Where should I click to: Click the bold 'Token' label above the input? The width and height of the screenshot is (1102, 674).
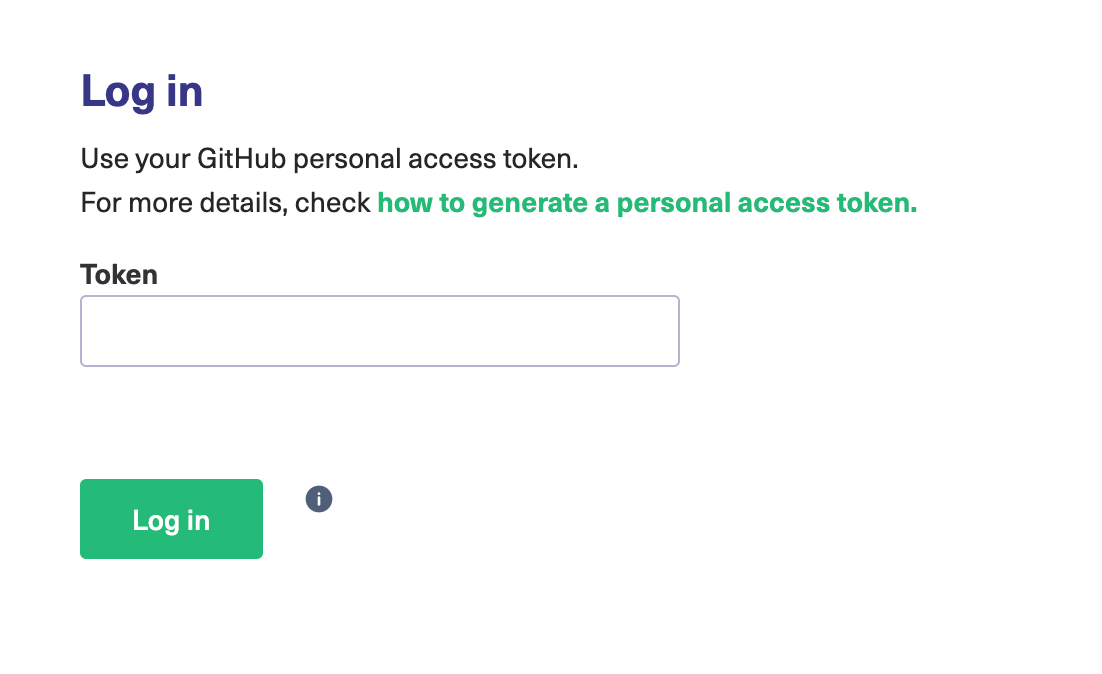pyautogui.click(x=119, y=275)
